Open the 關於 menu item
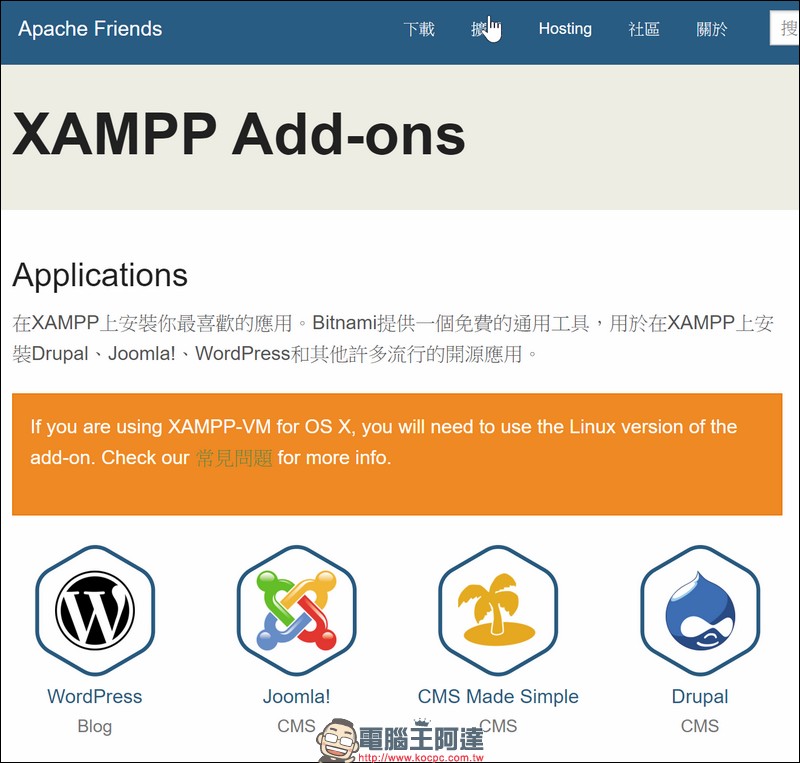The height and width of the screenshot is (763, 800). click(x=712, y=29)
